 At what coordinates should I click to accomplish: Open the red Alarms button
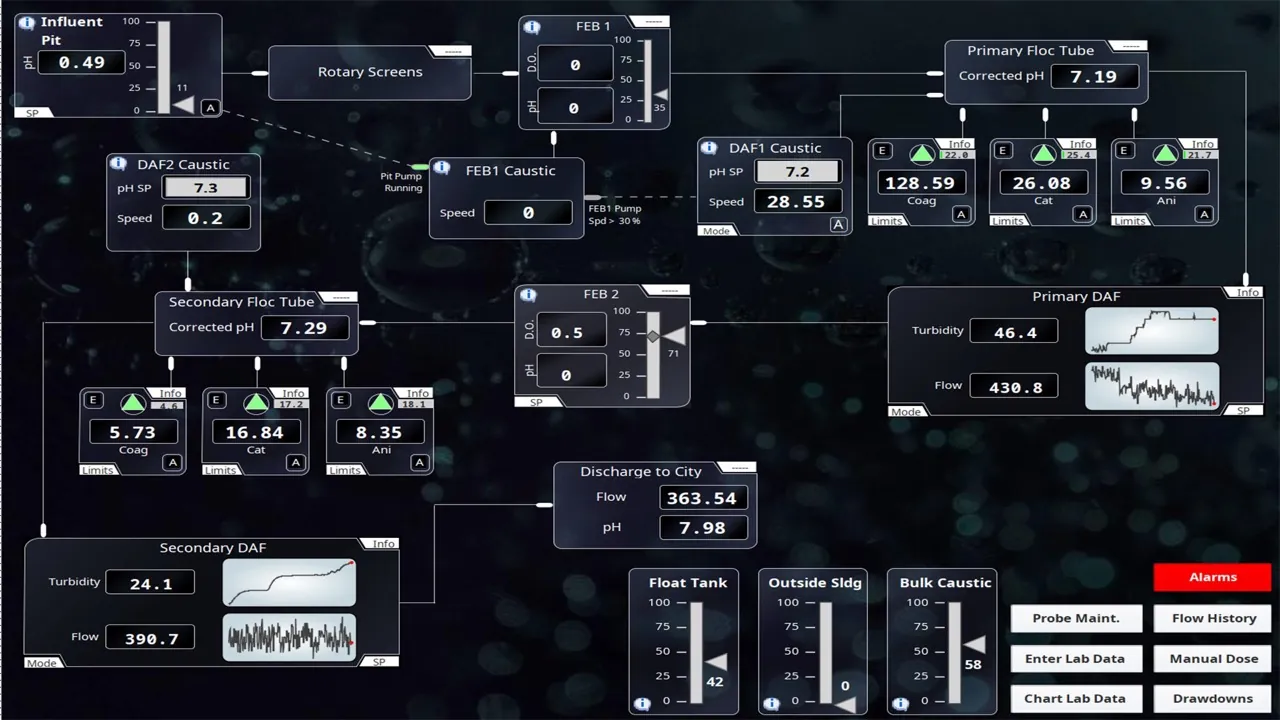(1213, 577)
